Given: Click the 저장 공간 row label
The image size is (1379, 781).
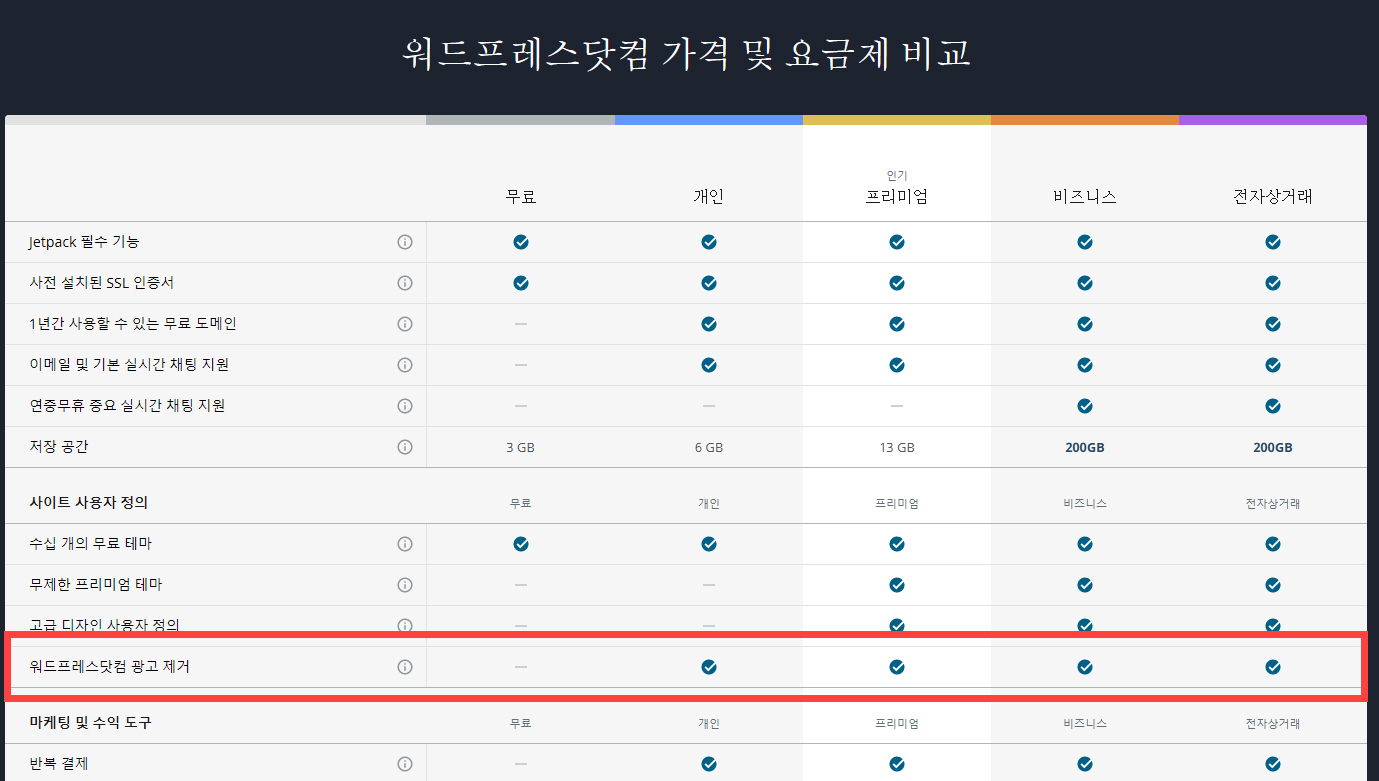Looking at the screenshot, I should click(59, 447).
